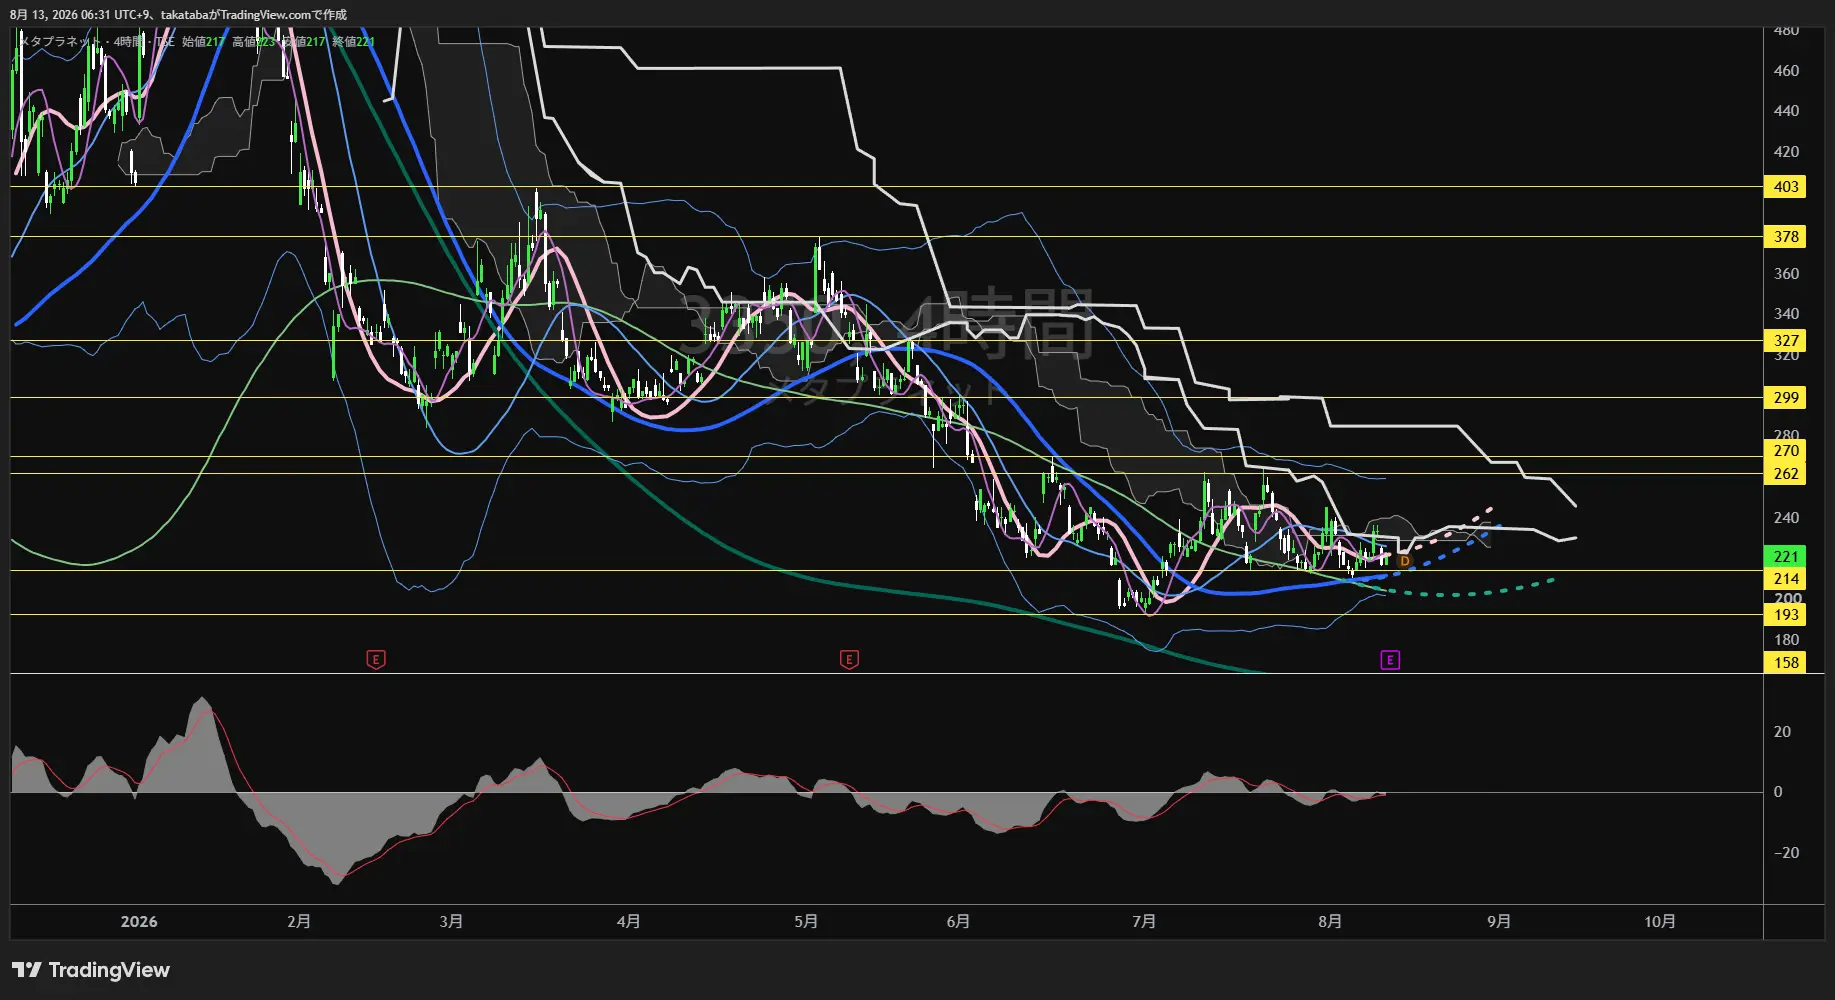The height and width of the screenshot is (1000, 1835).
Task: Click the 始値217 open value in legend
Action: pyautogui.click(x=203, y=42)
